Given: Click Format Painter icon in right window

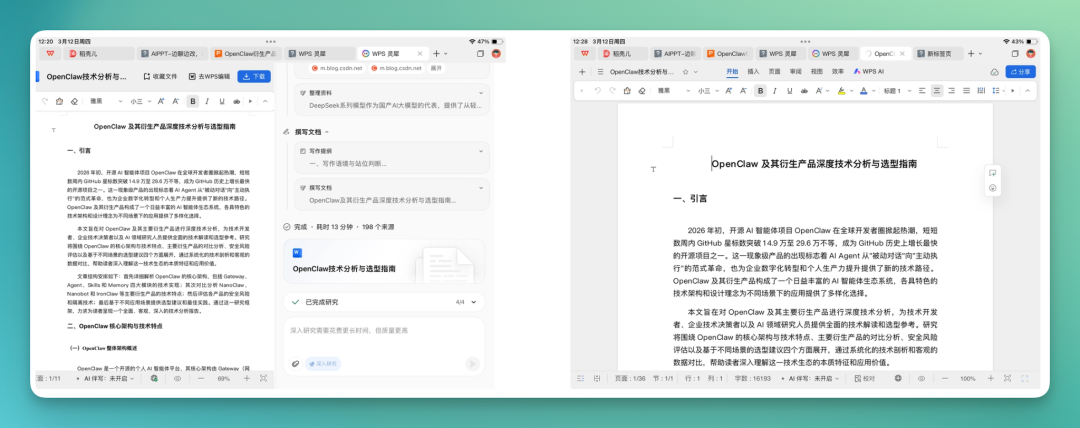Looking at the screenshot, I should [x=627, y=90].
